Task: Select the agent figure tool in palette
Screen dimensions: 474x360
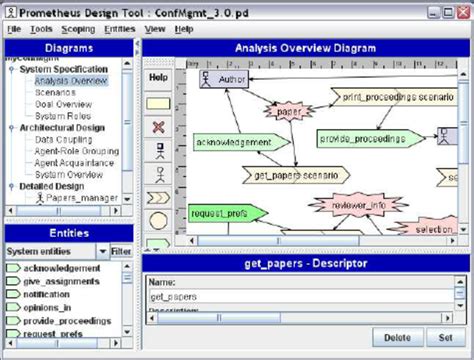Action: point(160,151)
